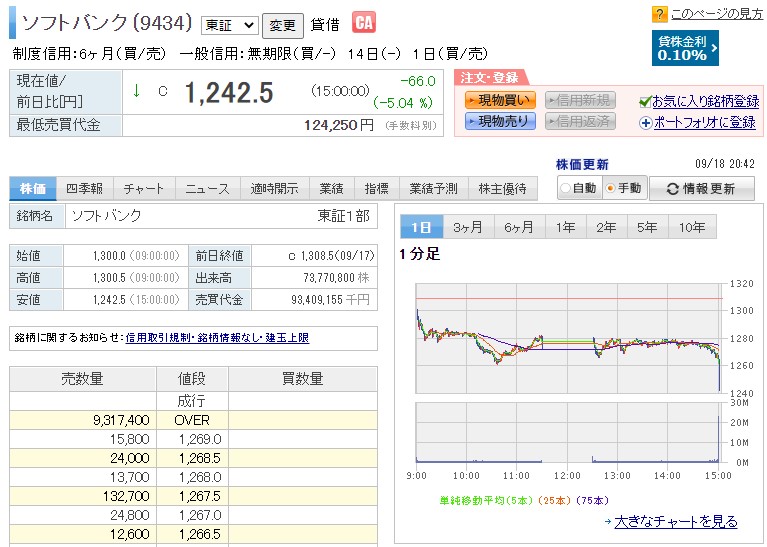
Task: Select the 1日 chart period tab
Action: click(x=421, y=227)
